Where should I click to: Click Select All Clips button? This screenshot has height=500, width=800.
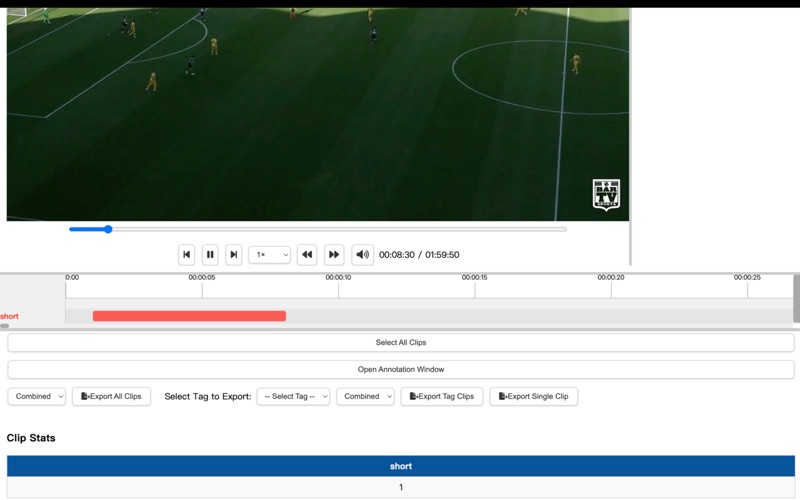401,342
